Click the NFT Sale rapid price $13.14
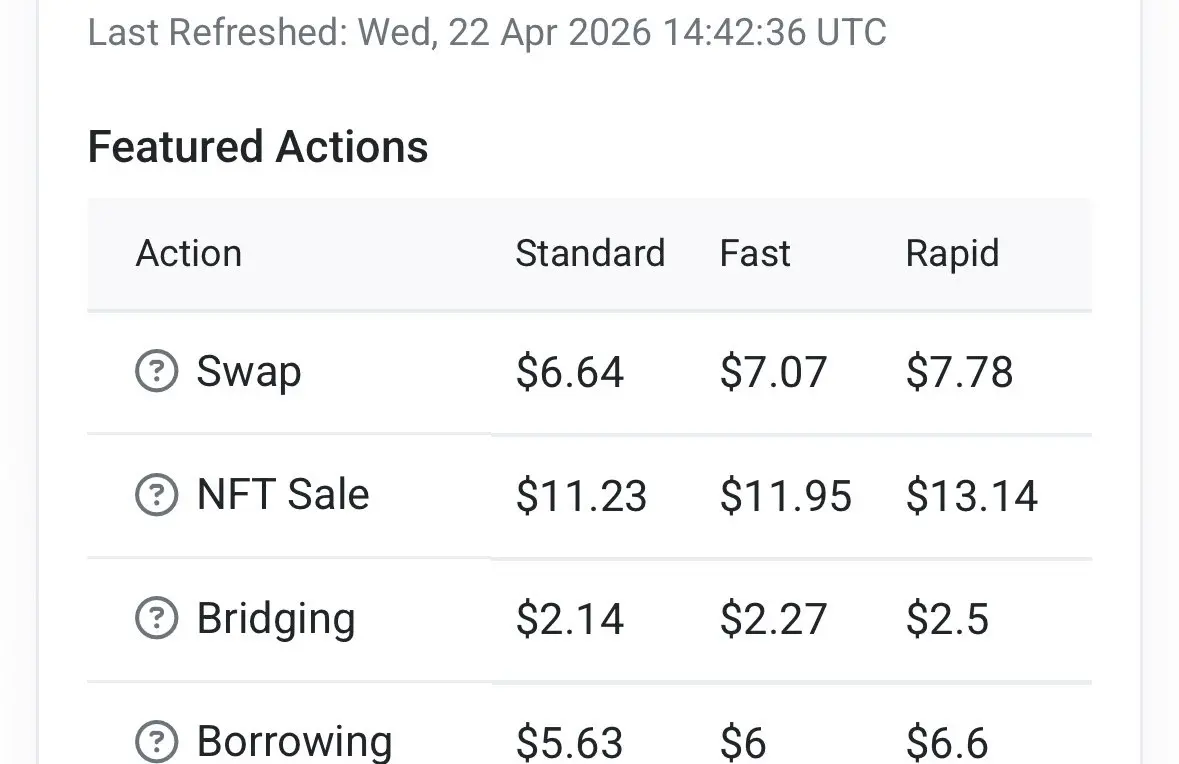 (x=971, y=496)
